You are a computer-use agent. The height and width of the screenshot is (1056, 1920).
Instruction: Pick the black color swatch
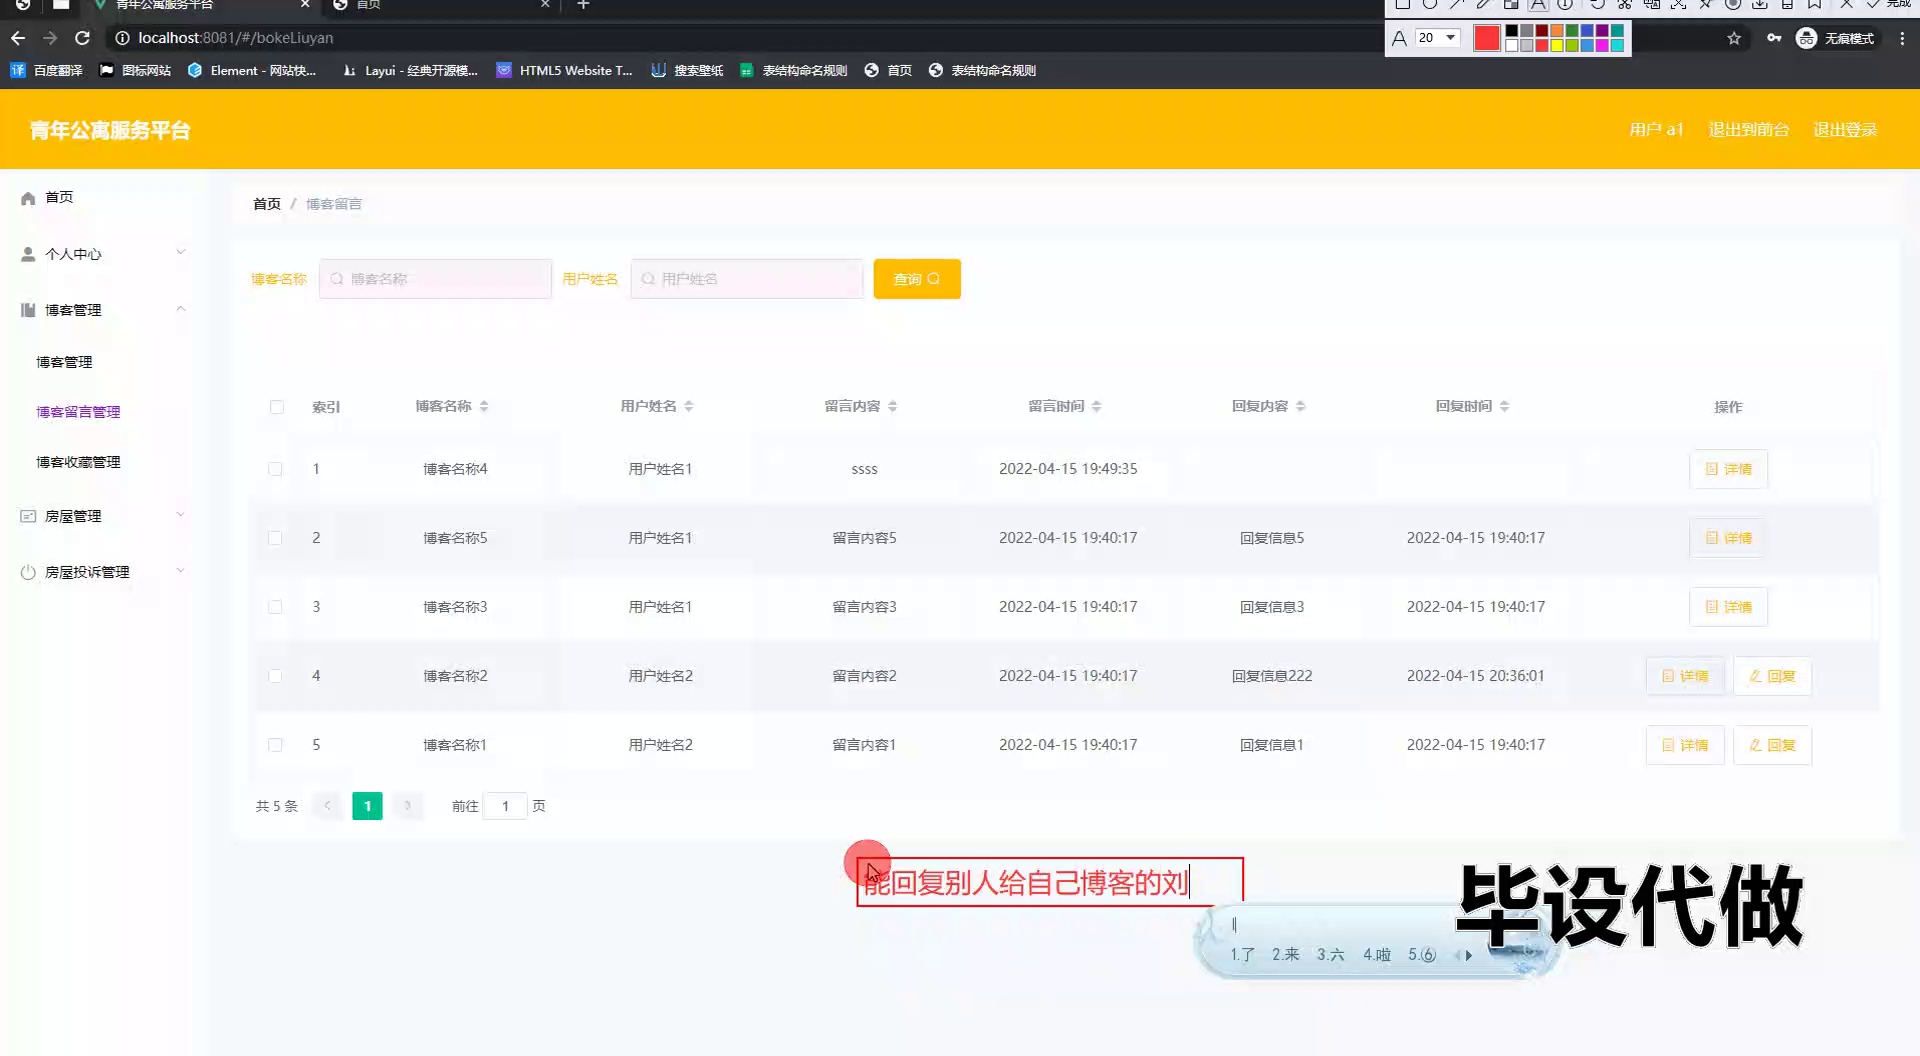click(1512, 30)
